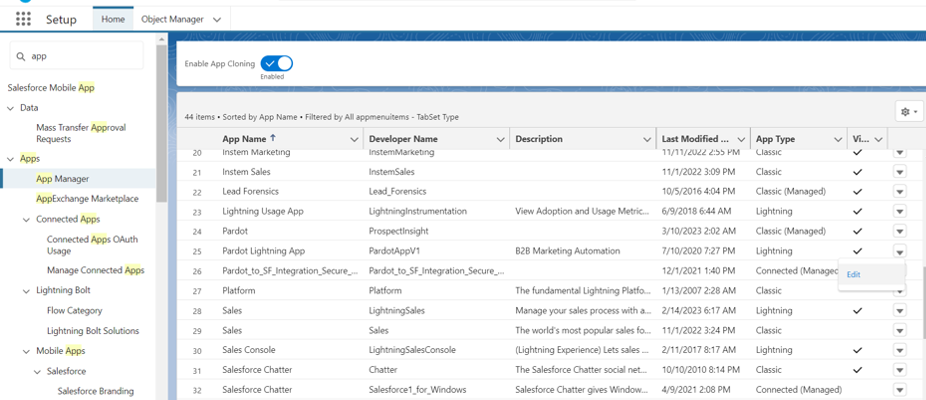Viewport: 926px width, 400px height.
Task: Click the sort arrow on App Name
Action: [272, 139]
